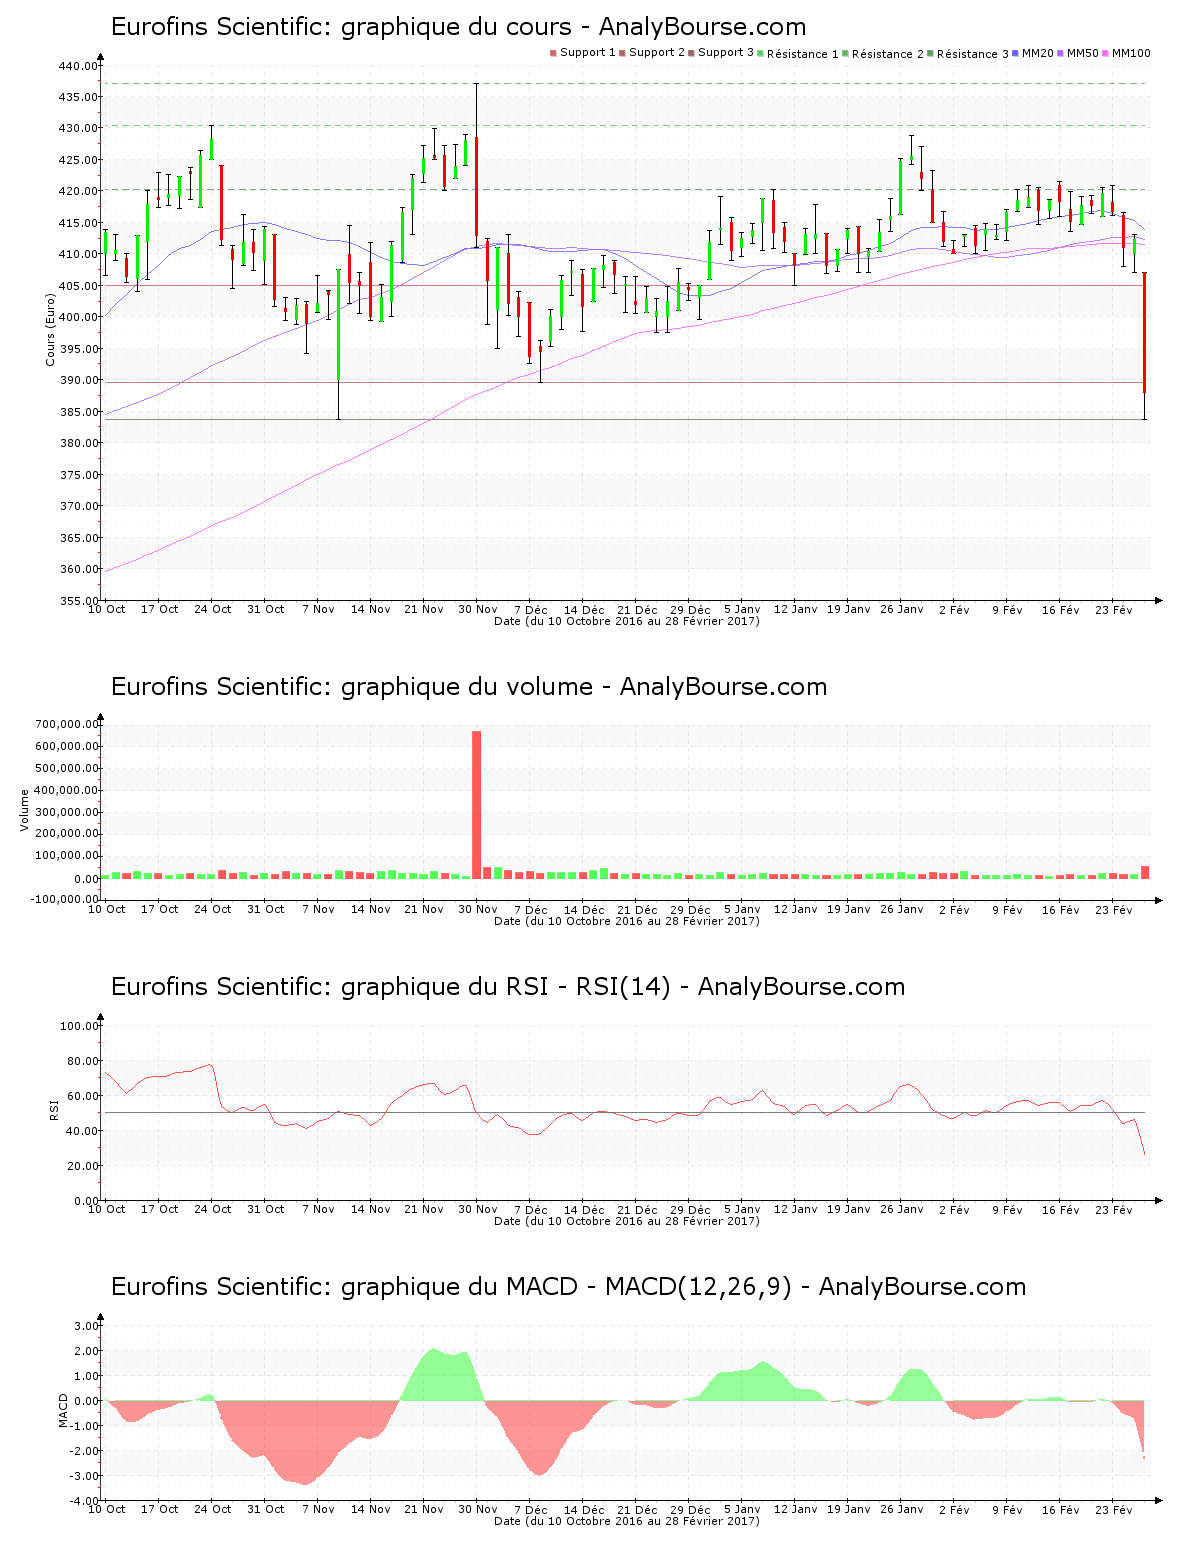Image resolution: width=1200 pixels, height=1550 pixels.
Task: Click the '5 Janv' date under price chart
Action: click(742, 609)
